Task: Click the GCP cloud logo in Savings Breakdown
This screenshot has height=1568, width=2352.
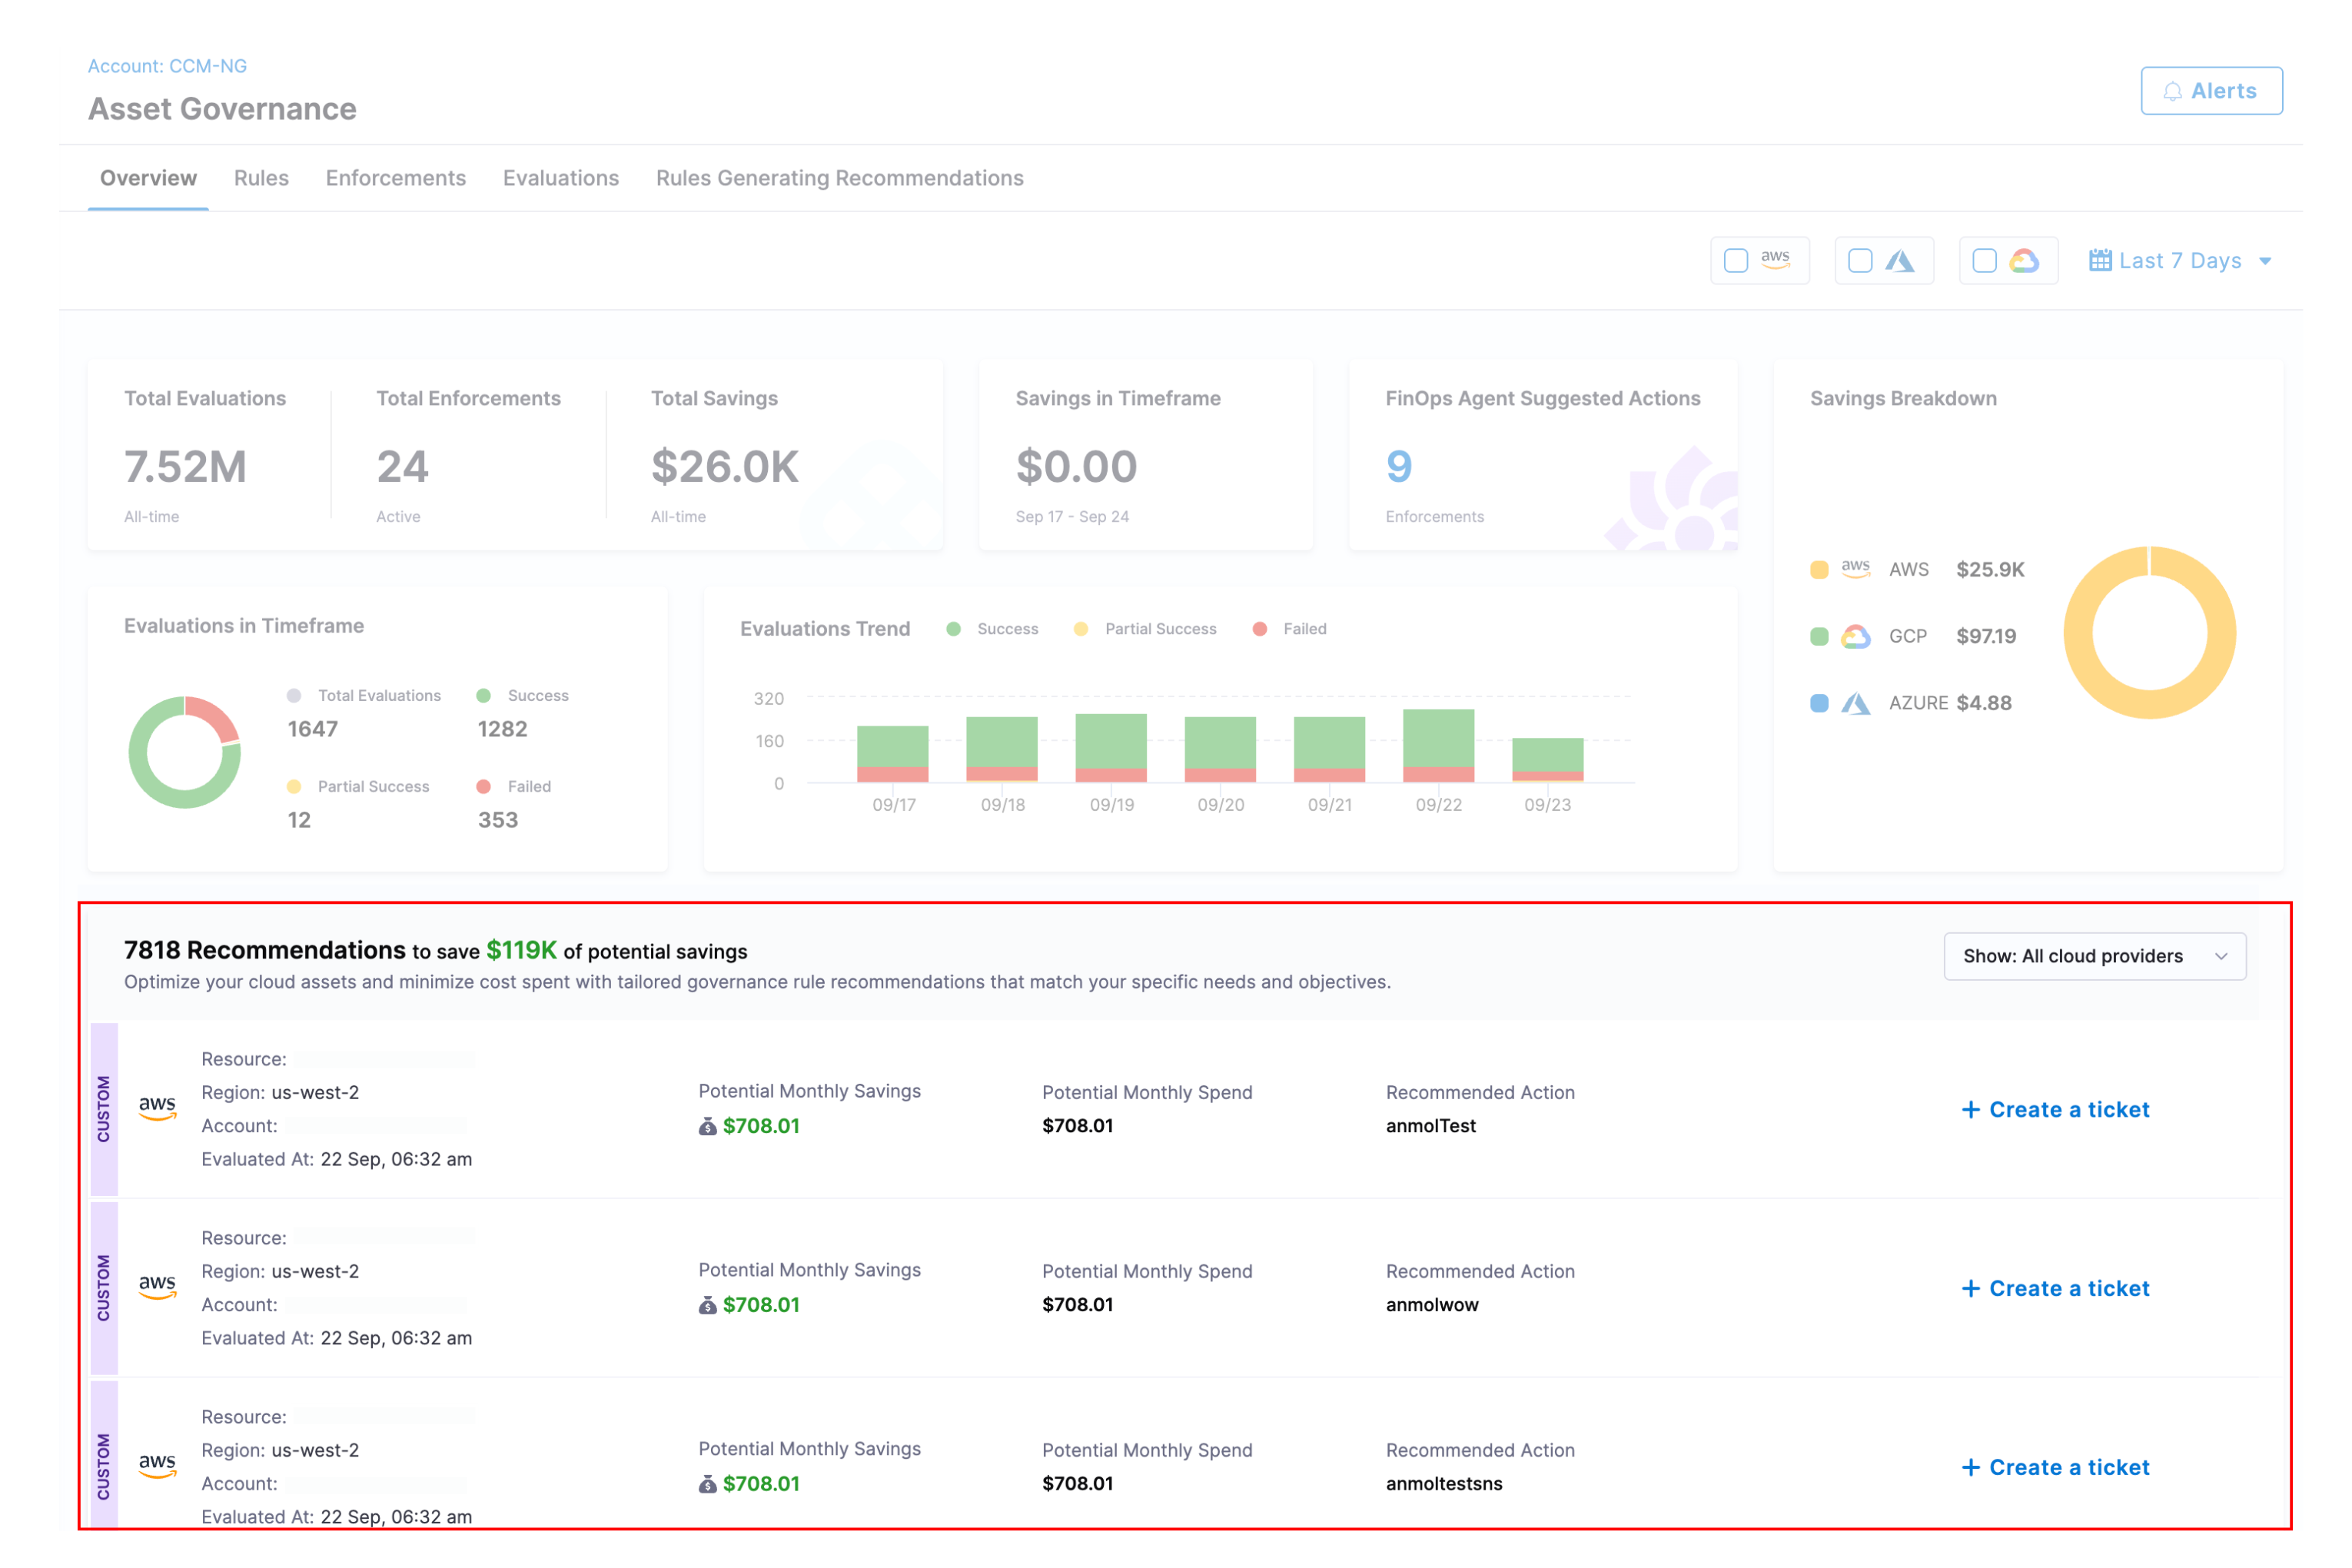Action: [x=1855, y=637]
